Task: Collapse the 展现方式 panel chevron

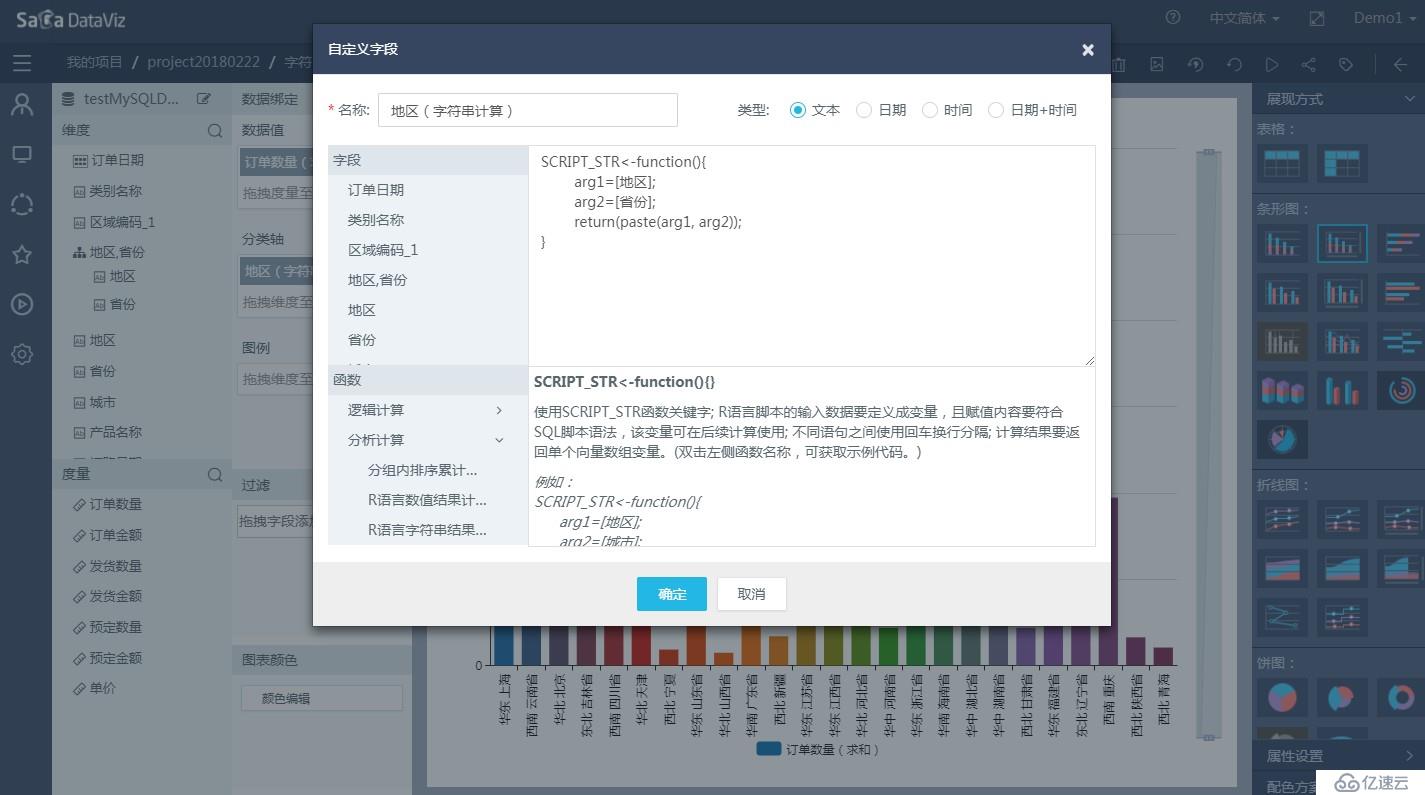Action: [1410, 99]
